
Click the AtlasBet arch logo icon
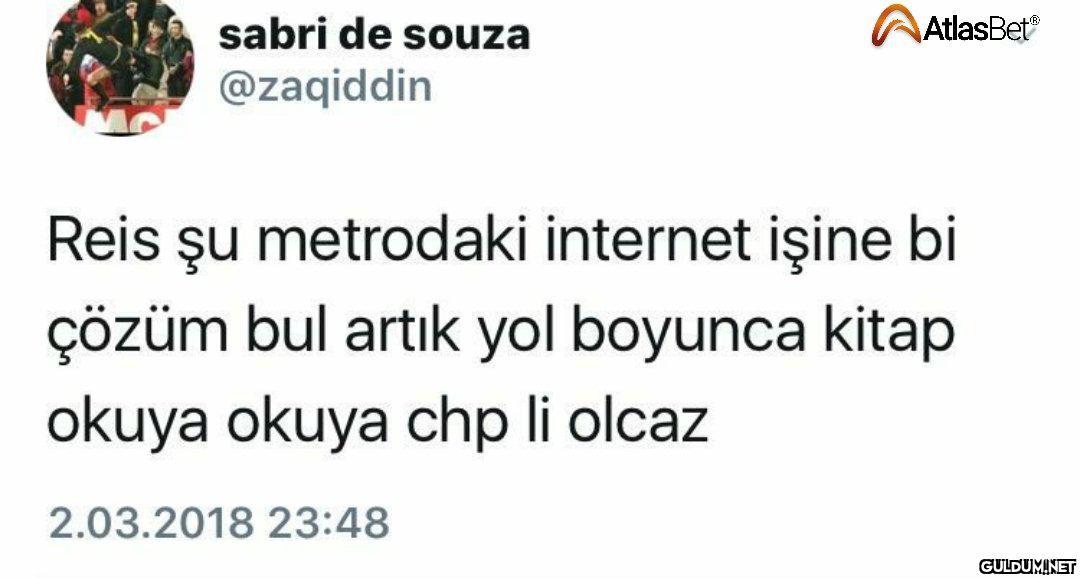coord(896,25)
